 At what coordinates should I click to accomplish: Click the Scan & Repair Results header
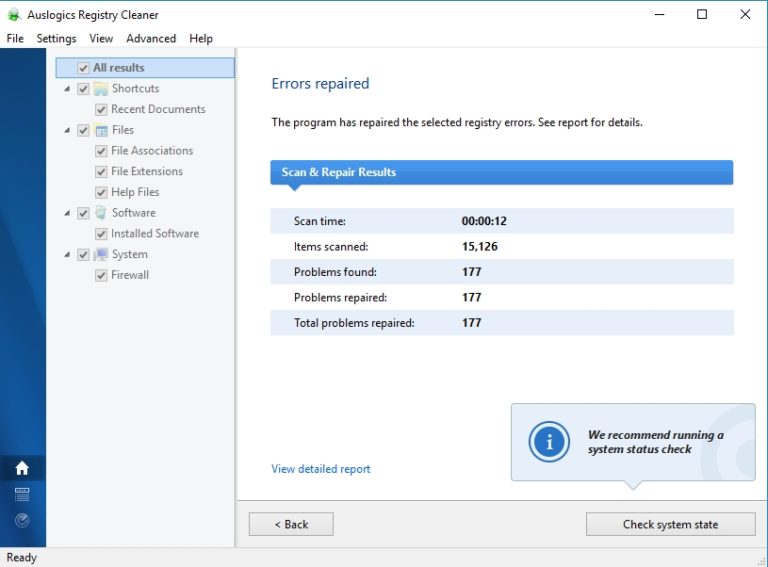pyautogui.click(x=502, y=172)
